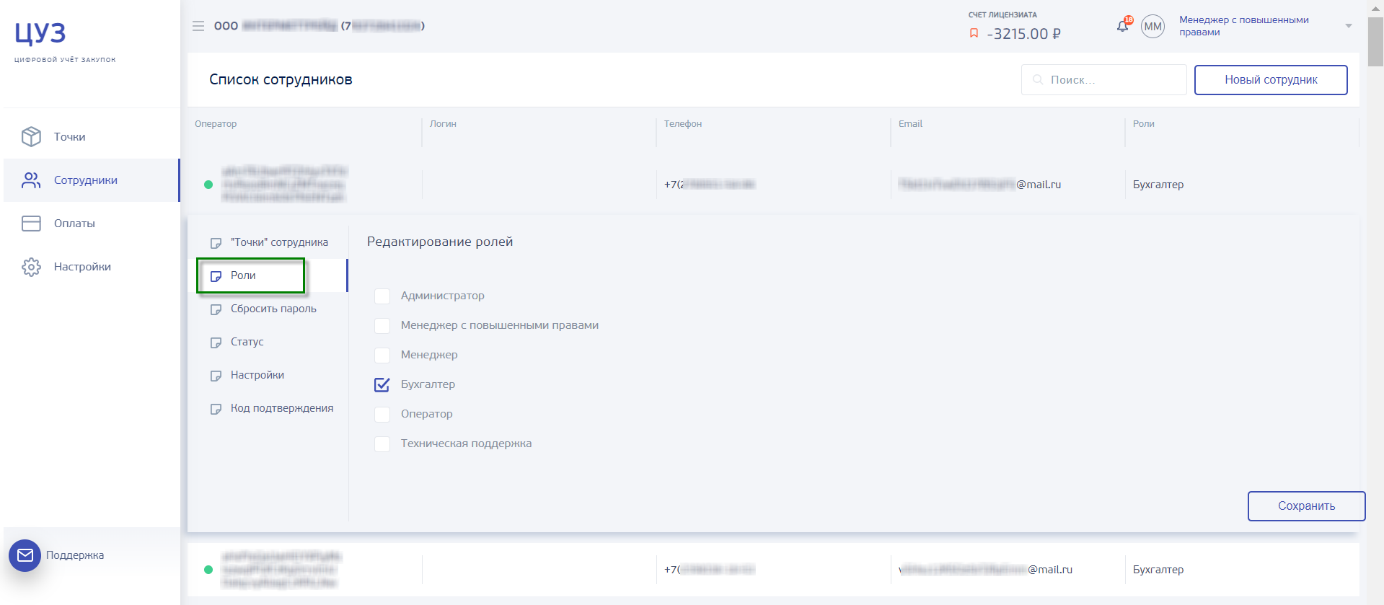Image resolution: width=1384 pixels, height=605 pixels.
Task: Click into the Поиск search field
Action: (1103, 80)
